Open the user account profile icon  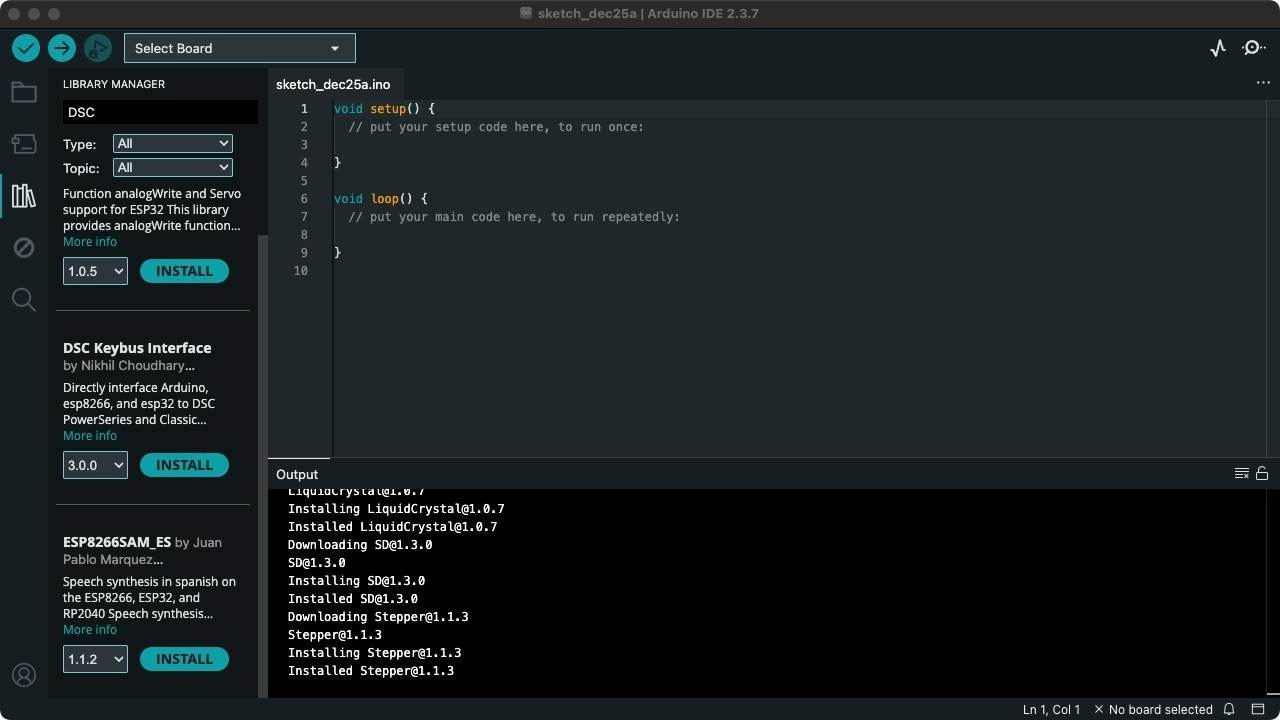(24, 676)
